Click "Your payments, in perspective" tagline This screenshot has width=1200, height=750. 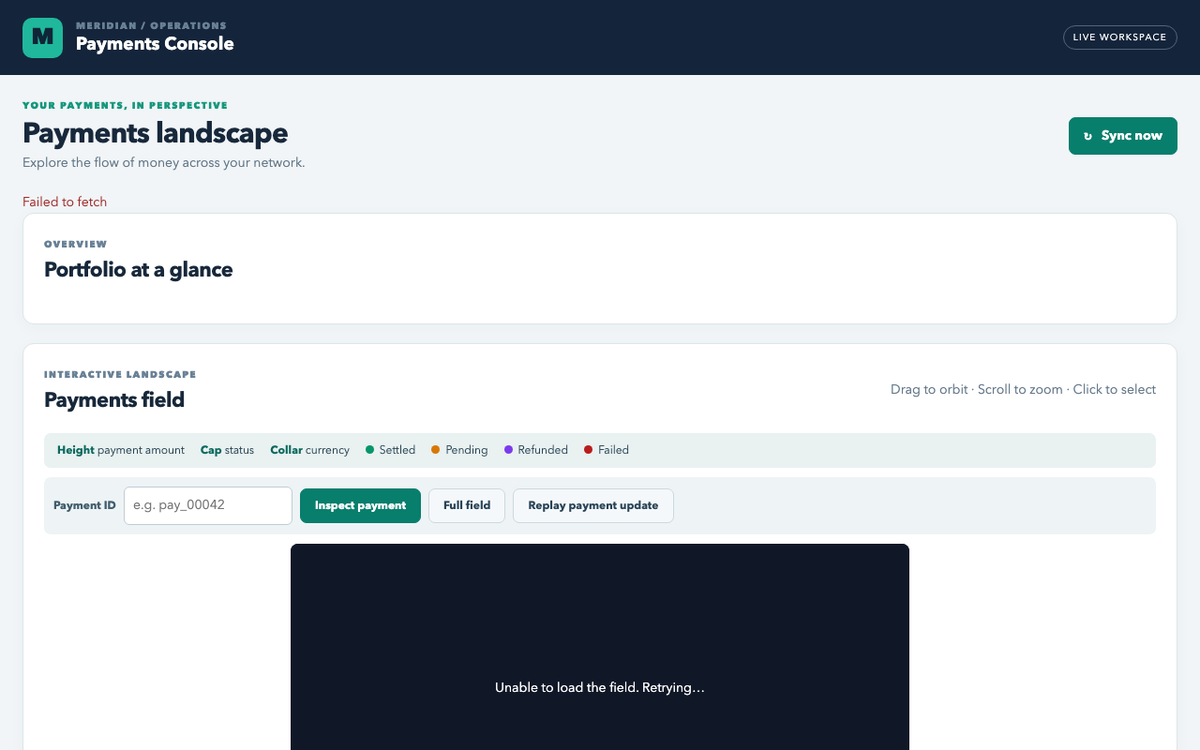coord(125,105)
